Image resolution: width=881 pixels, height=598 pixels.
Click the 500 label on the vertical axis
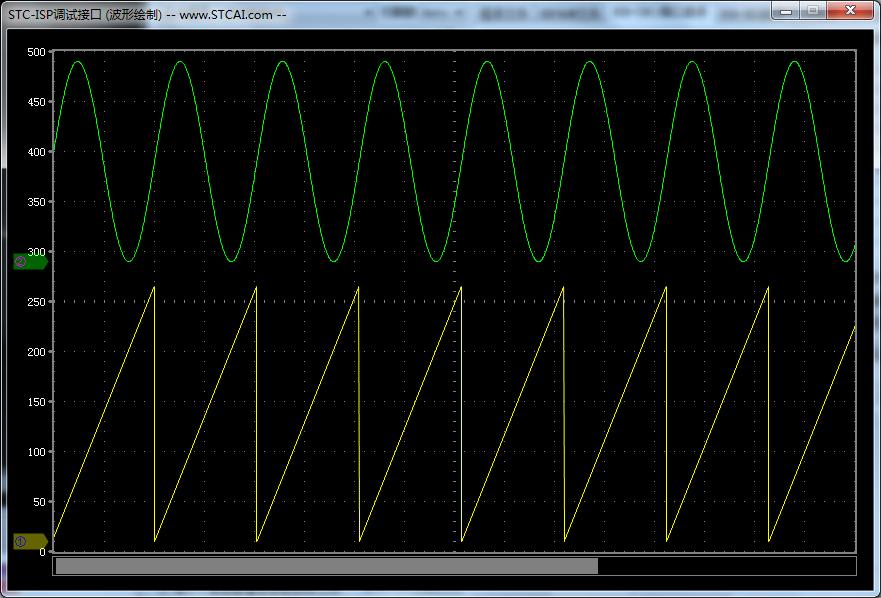click(37, 52)
